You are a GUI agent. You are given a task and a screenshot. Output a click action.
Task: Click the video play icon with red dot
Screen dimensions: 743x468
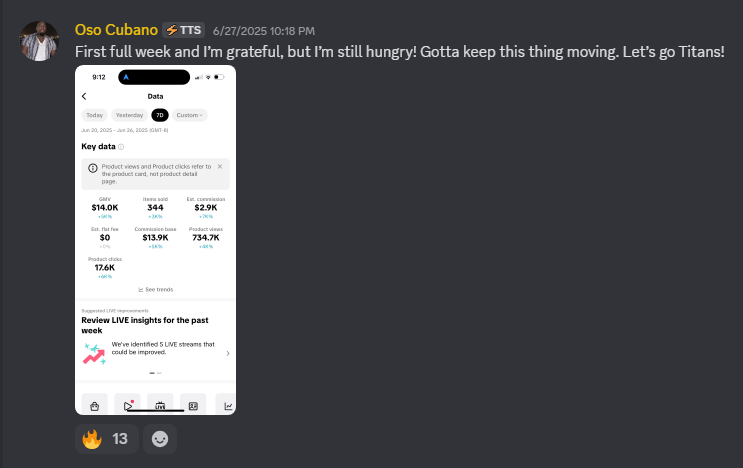127,405
